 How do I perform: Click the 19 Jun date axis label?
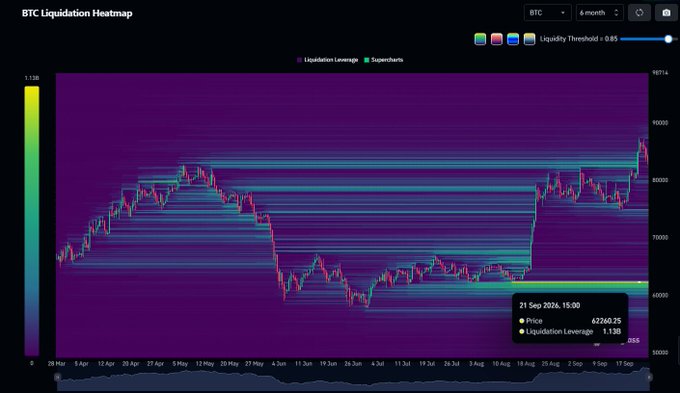328,364
